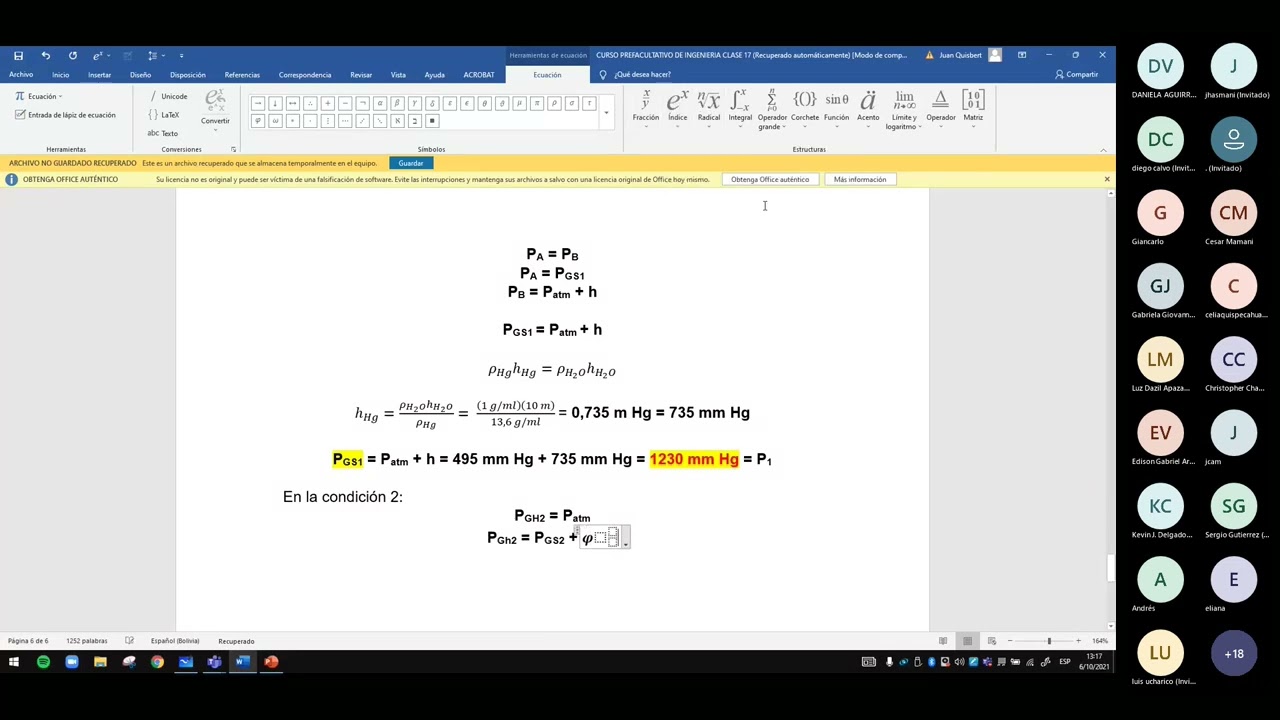Collapse the ribbon with the chevron

pyautogui.click(x=1104, y=149)
